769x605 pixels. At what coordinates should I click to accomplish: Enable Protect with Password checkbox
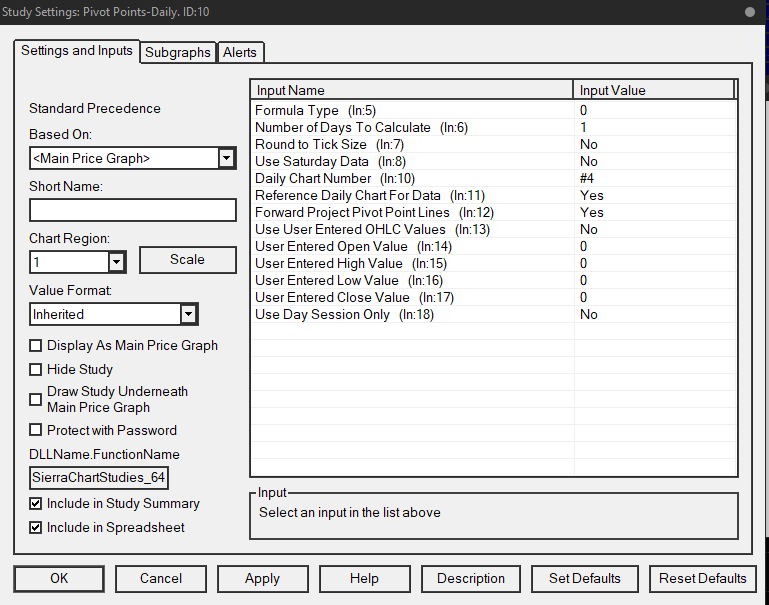[x=35, y=430]
